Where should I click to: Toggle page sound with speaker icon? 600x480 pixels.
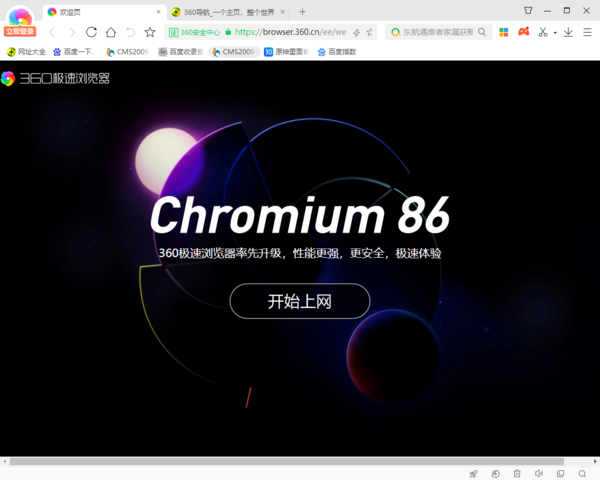tap(539, 473)
